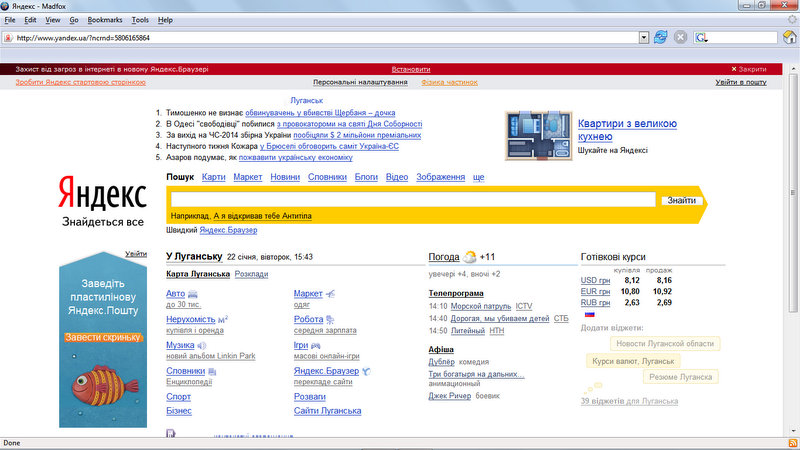This screenshot has width=800, height=450.
Task: Click the site favicon in address bar
Action: click(x=8, y=38)
